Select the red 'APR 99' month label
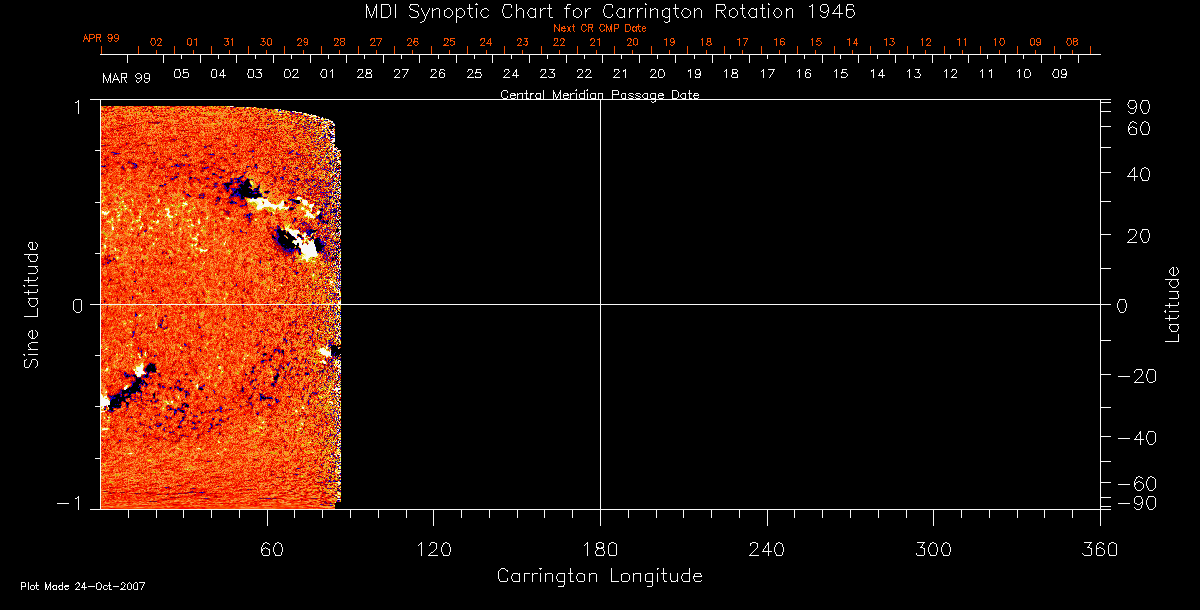The height and width of the screenshot is (610, 1200). pyautogui.click(x=101, y=38)
